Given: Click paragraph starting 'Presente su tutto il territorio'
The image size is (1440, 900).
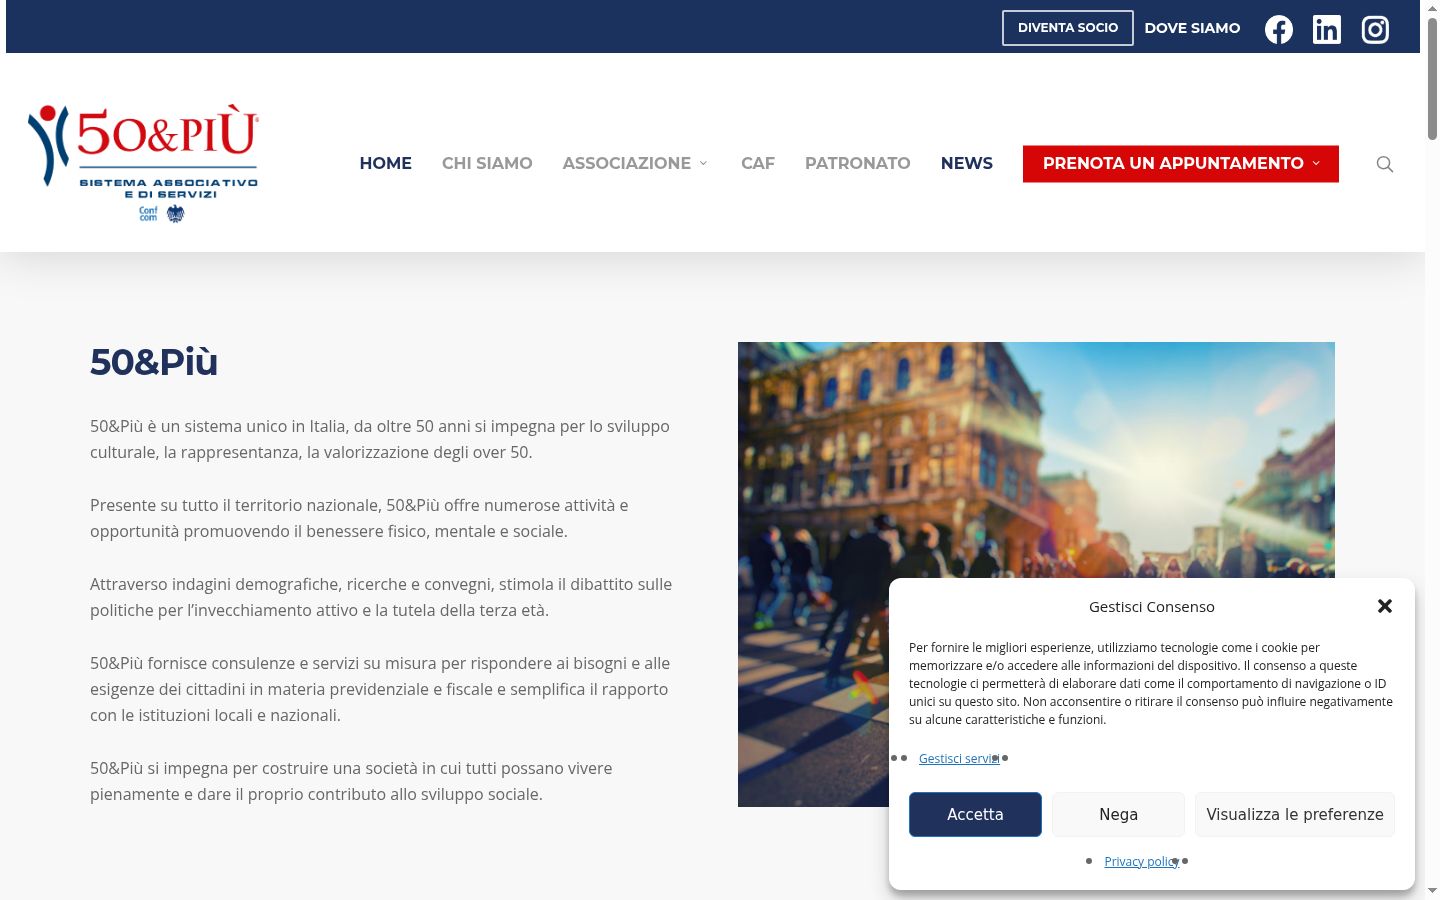Looking at the screenshot, I should pyautogui.click(x=359, y=518).
